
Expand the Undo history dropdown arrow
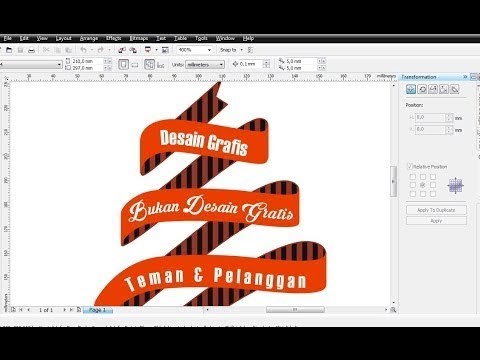(x=92, y=50)
